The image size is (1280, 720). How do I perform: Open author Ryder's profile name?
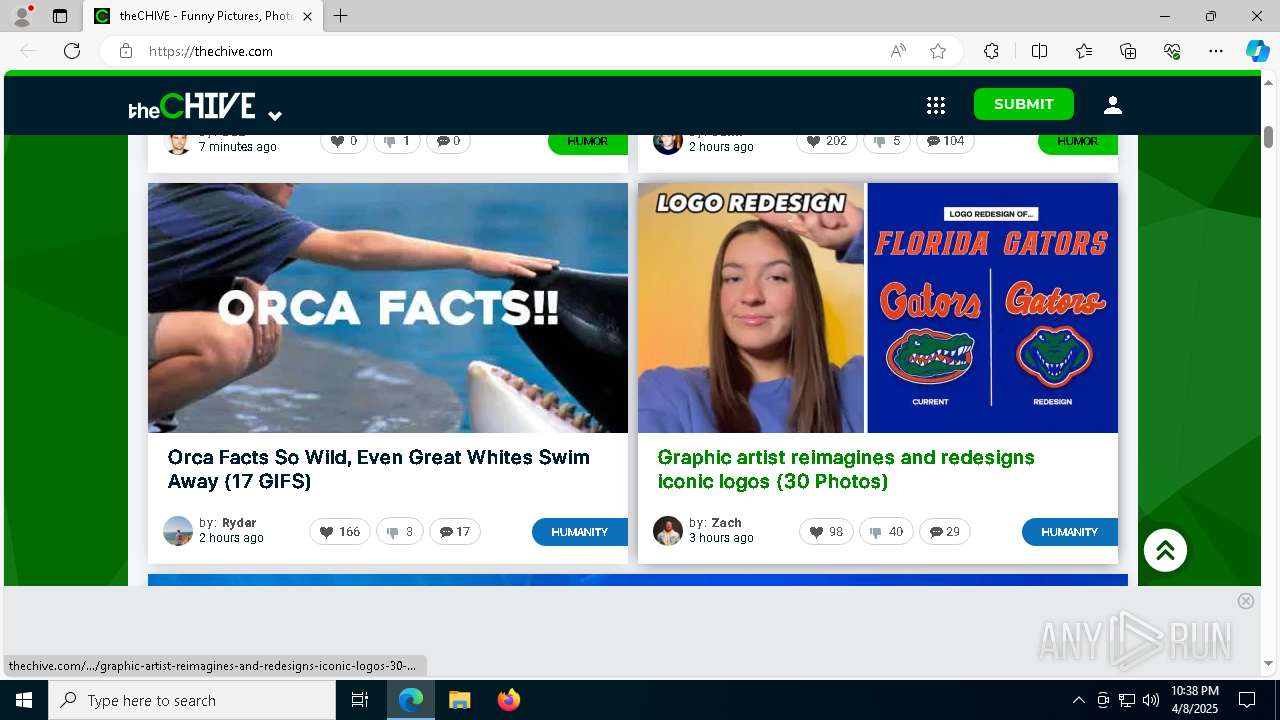click(x=239, y=523)
